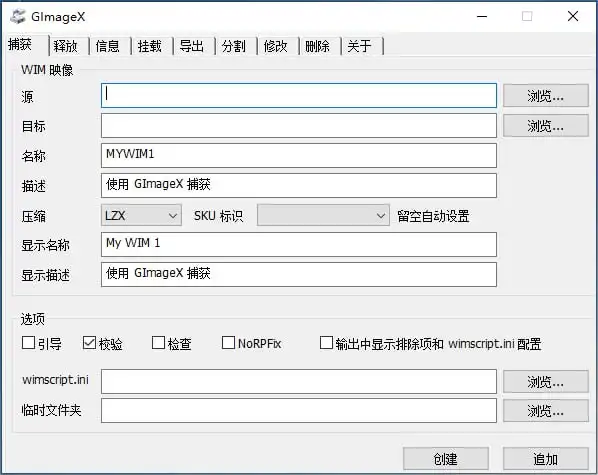The width and height of the screenshot is (598, 475).
Task: Open the 信息 tab
Action: (108, 46)
